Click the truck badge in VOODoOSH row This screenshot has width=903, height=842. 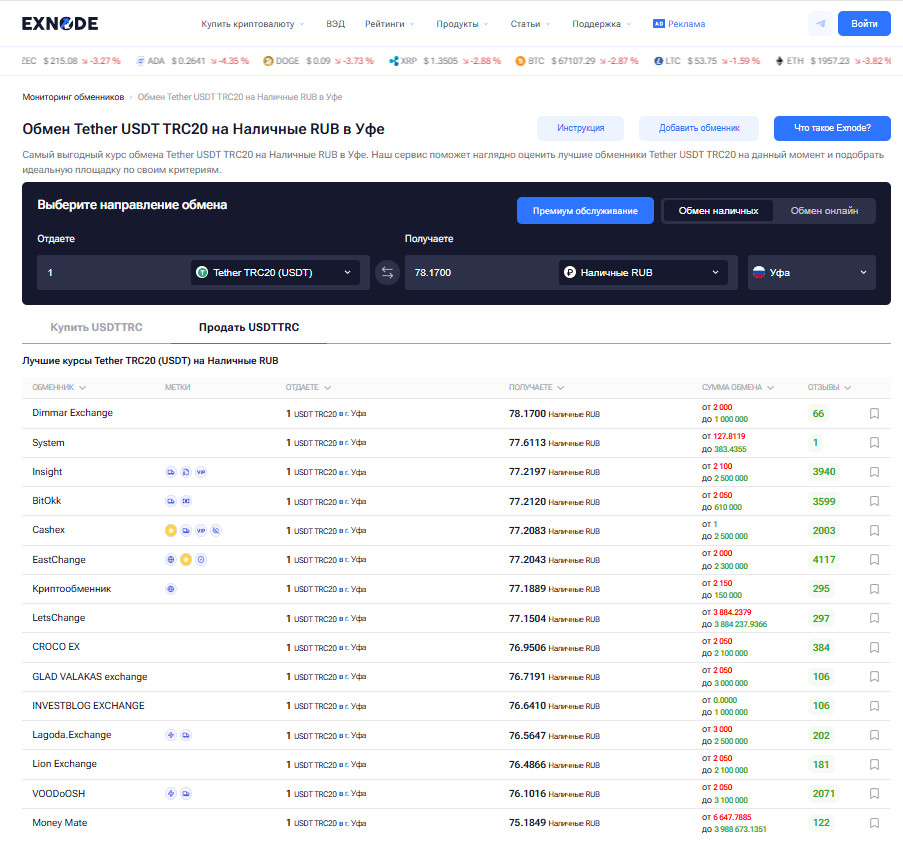coord(185,794)
